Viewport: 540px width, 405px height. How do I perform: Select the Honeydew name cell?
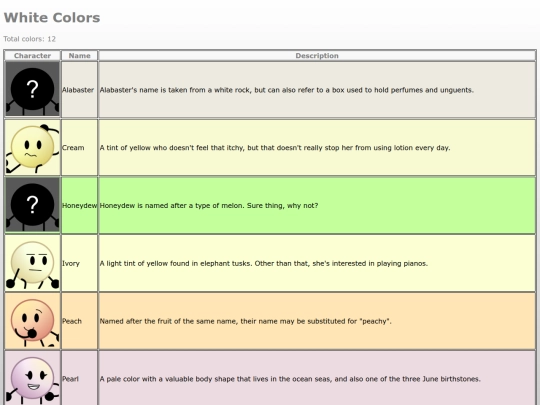[x=80, y=205]
